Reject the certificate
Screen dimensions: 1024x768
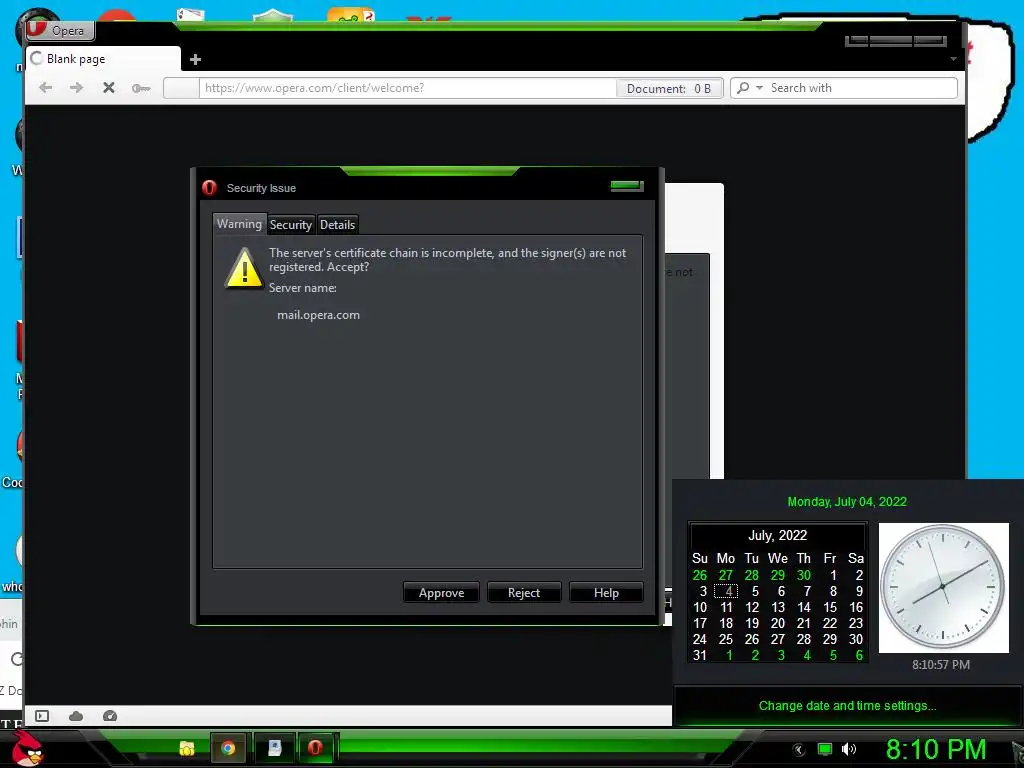[524, 593]
